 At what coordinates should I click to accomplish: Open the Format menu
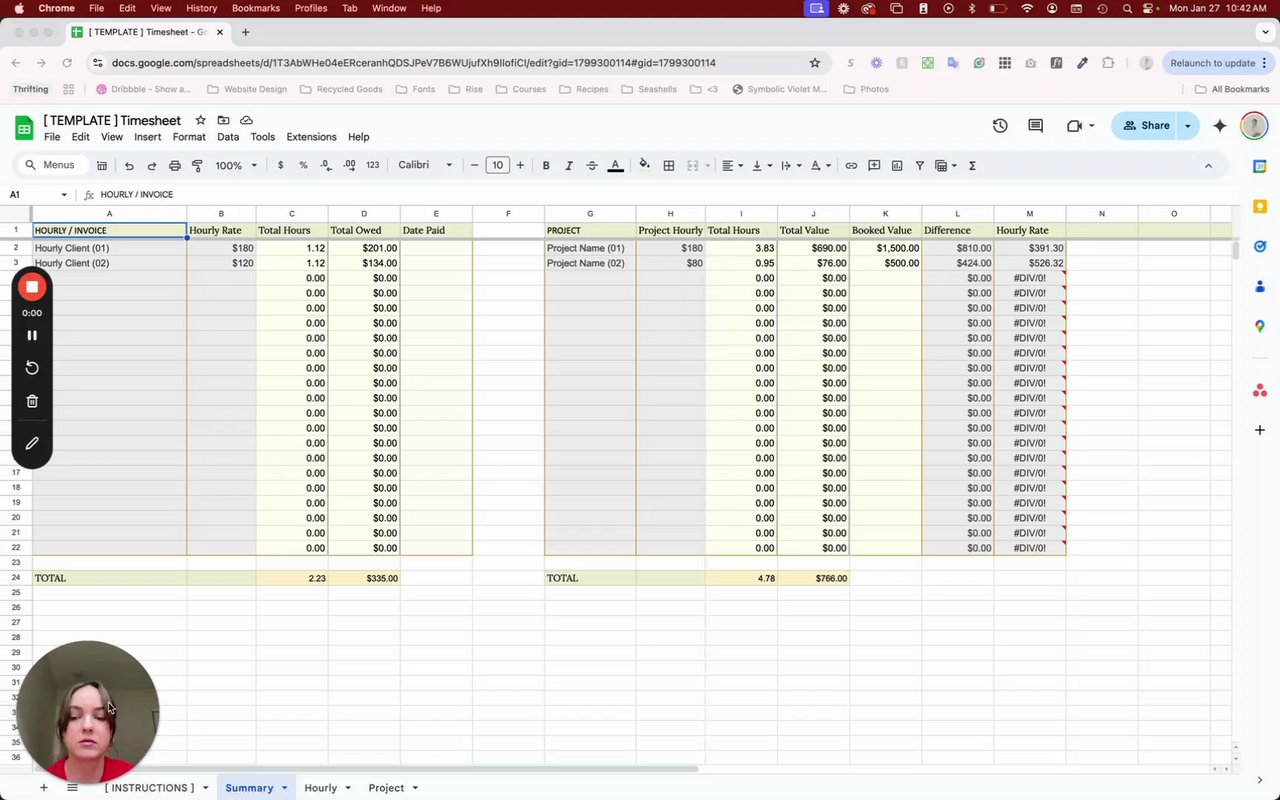click(189, 137)
